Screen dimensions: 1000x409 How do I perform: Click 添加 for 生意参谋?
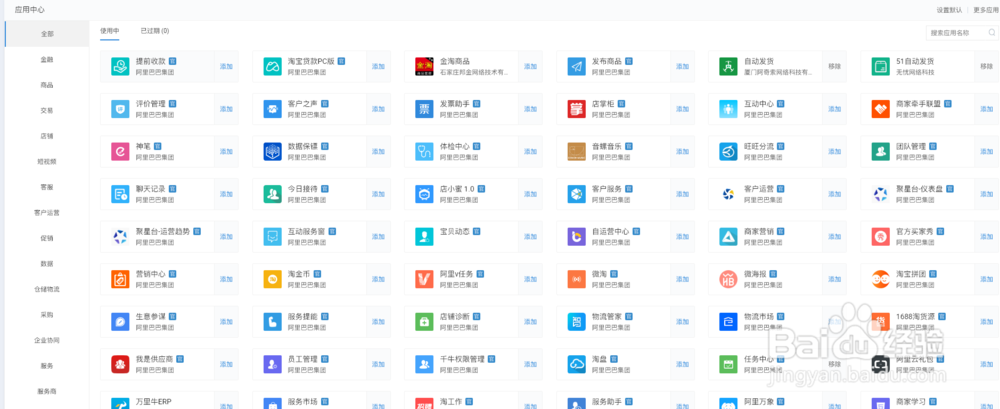point(226,322)
